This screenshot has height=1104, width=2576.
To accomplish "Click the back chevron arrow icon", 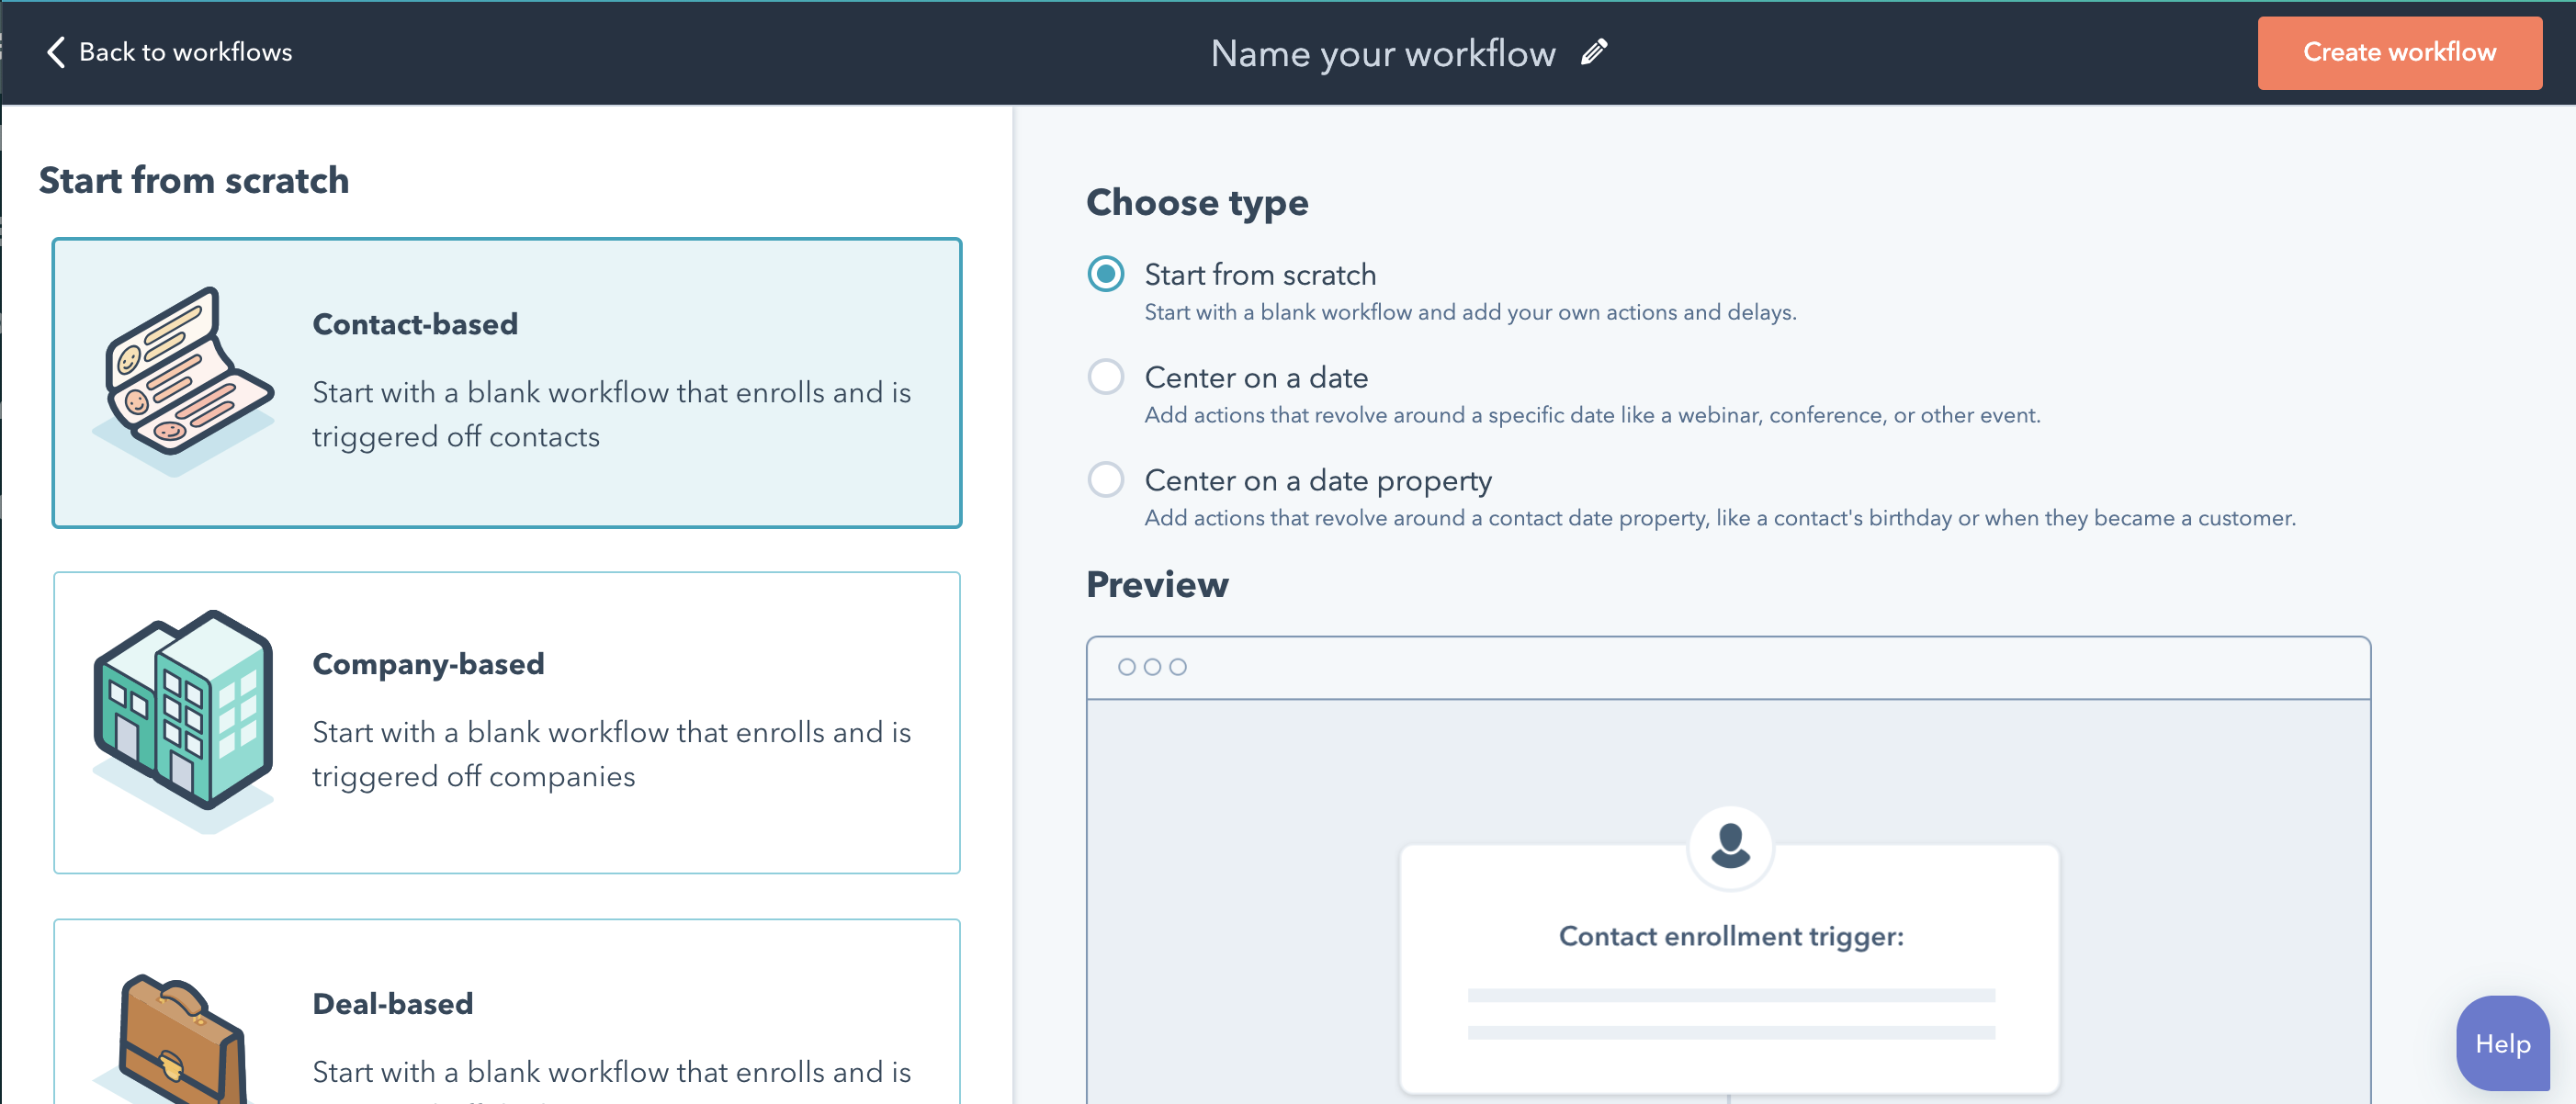I will click(x=56, y=52).
